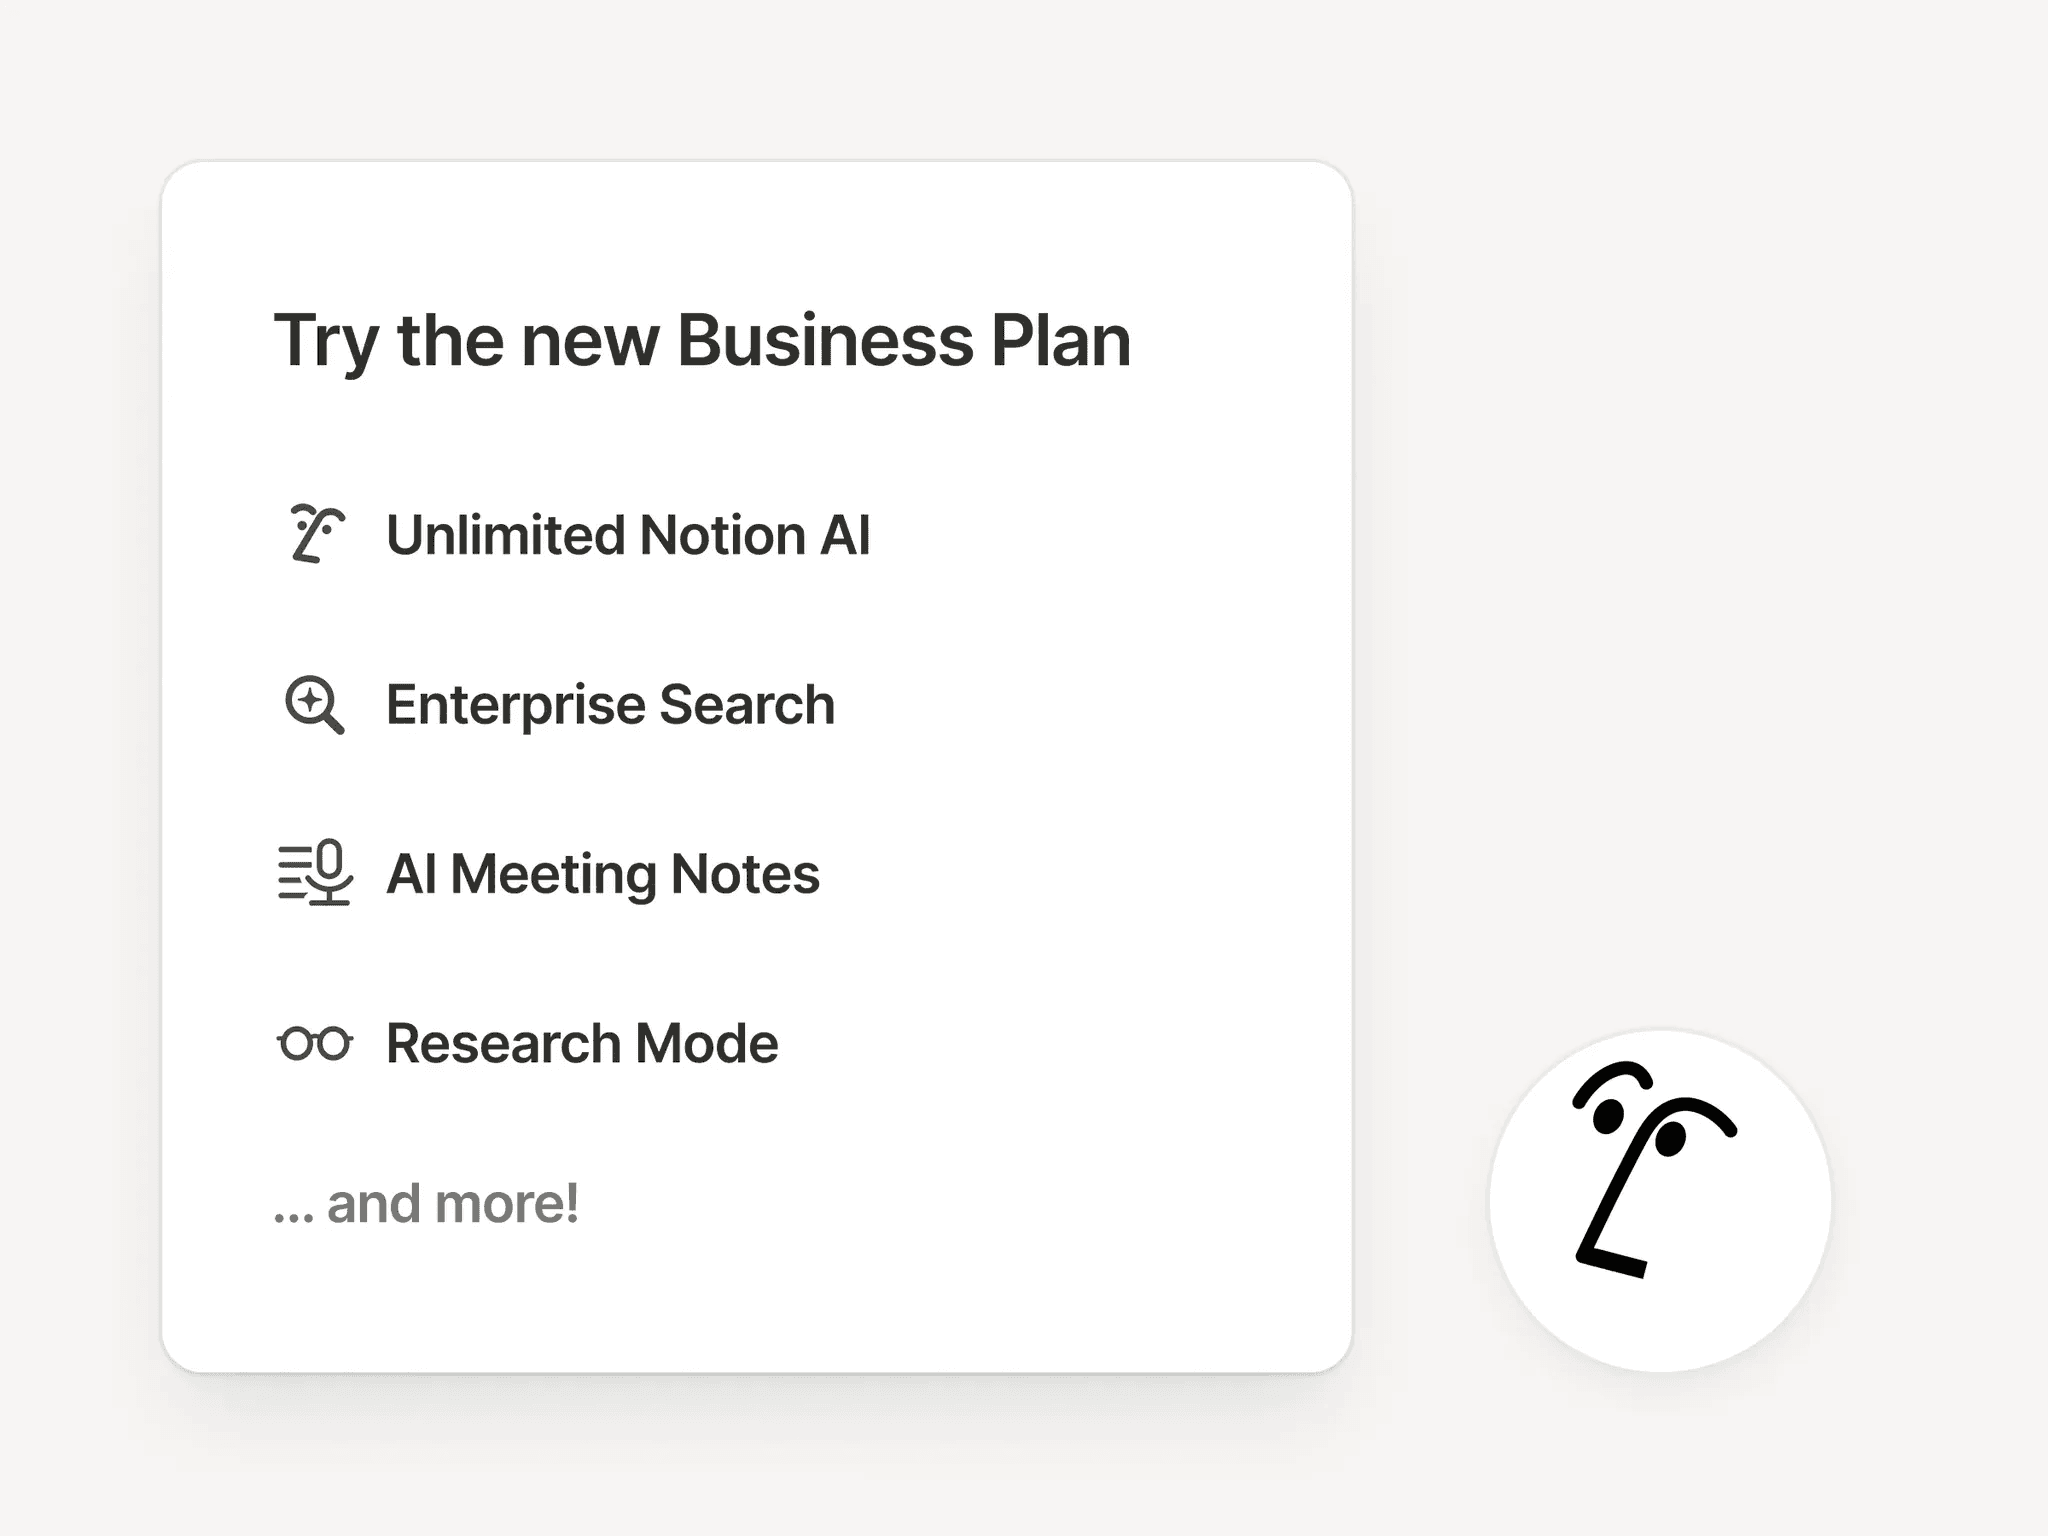This screenshot has width=2048, height=1536.
Task: Choose the AI Meeting Notes feature label
Action: pos(602,874)
